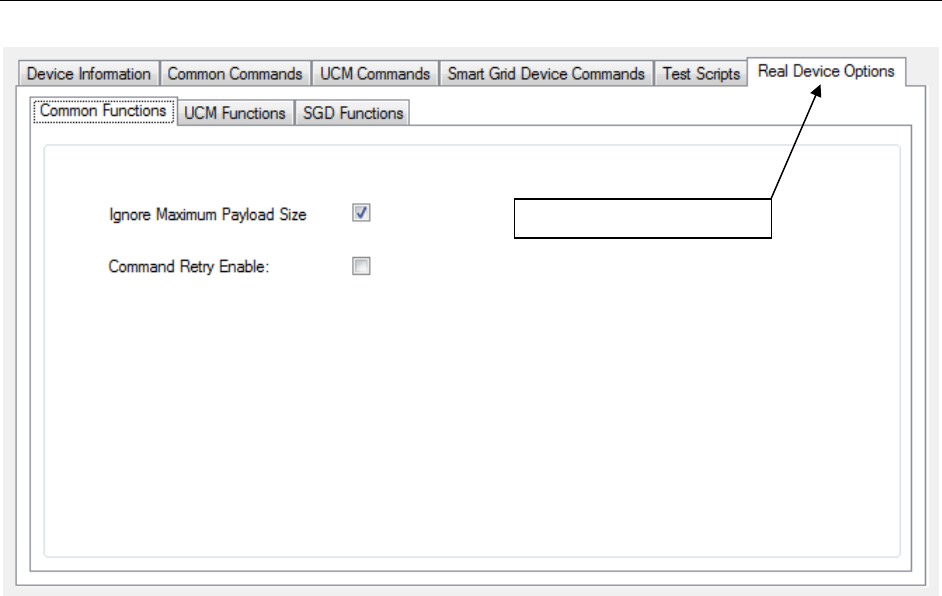Go to Smart Grid Device Commands tab

546,74
